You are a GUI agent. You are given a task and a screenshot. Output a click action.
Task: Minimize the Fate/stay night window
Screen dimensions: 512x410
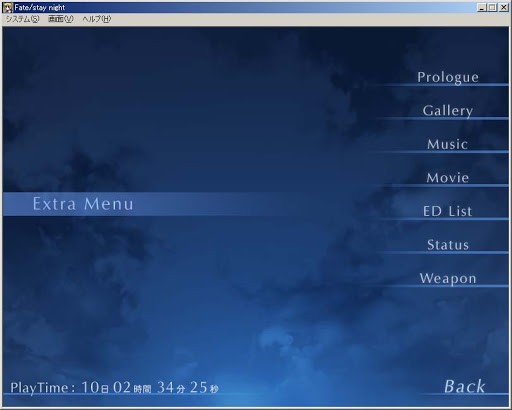481,7
